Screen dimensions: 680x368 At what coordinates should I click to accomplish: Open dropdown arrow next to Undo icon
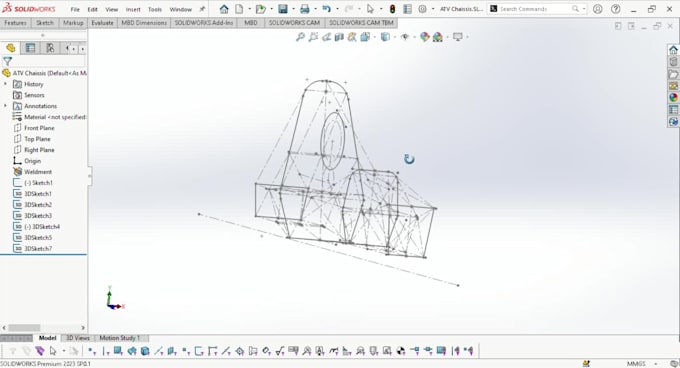click(x=337, y=9)
